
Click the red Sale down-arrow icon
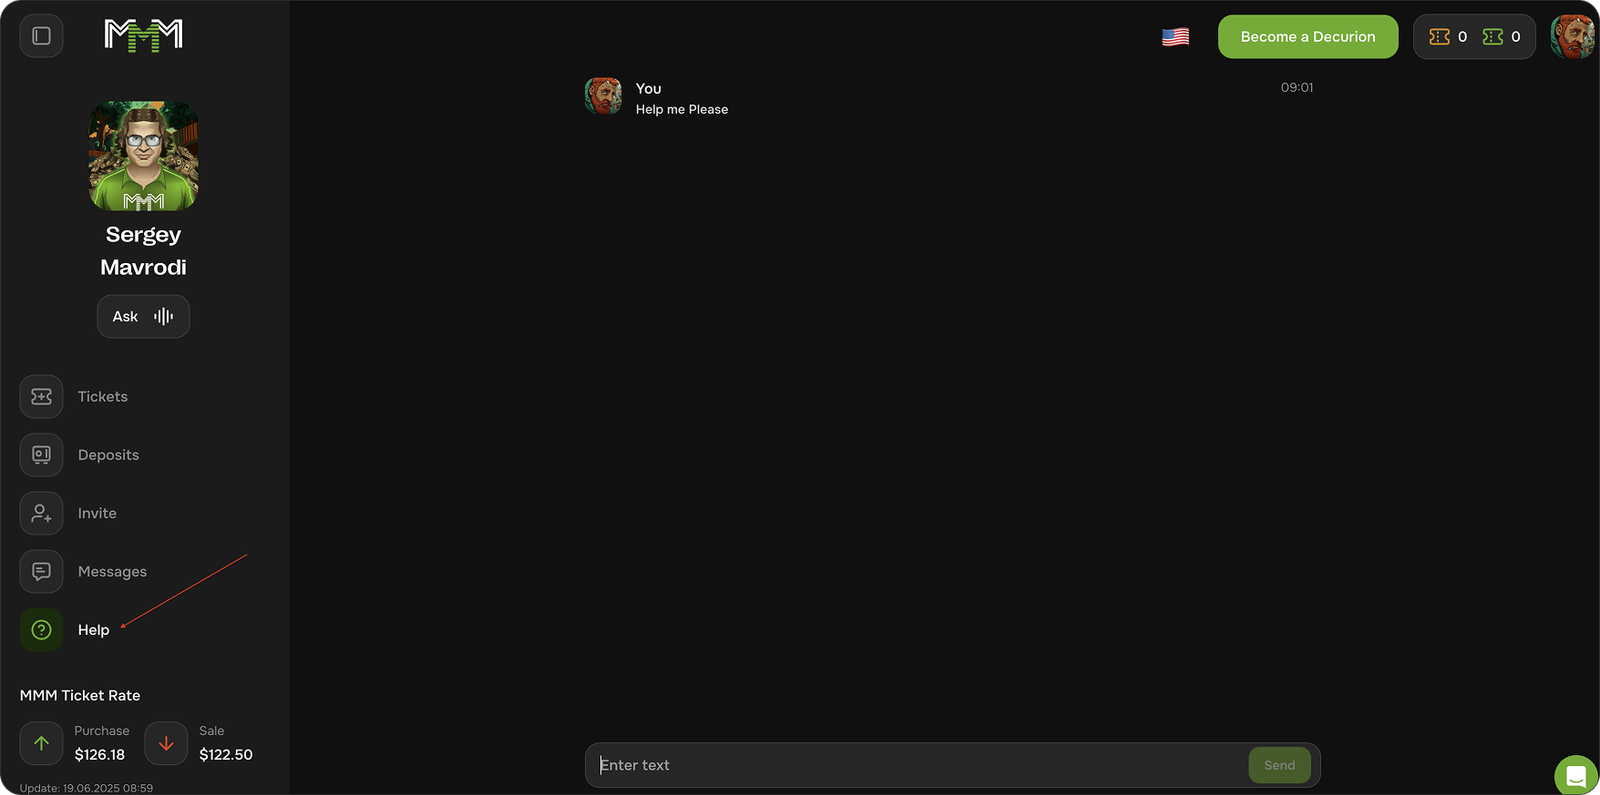tap(166, 743)
